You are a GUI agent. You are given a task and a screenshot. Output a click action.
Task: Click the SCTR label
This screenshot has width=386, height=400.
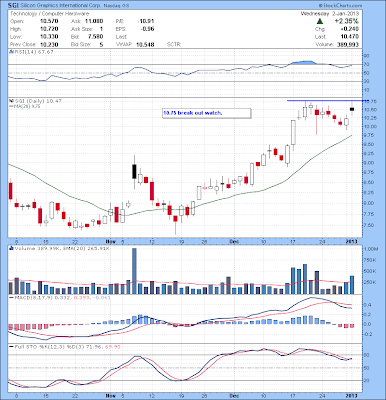174,44
